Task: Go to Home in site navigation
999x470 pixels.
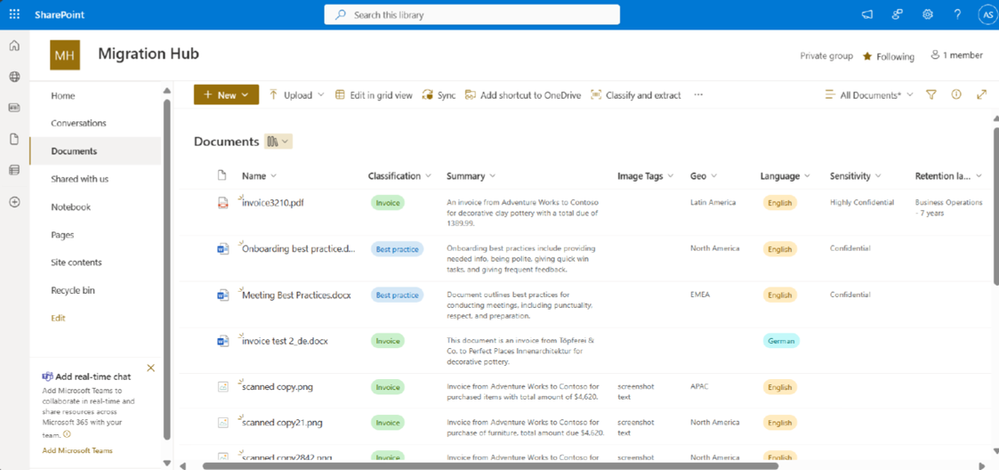Action: 63,96
